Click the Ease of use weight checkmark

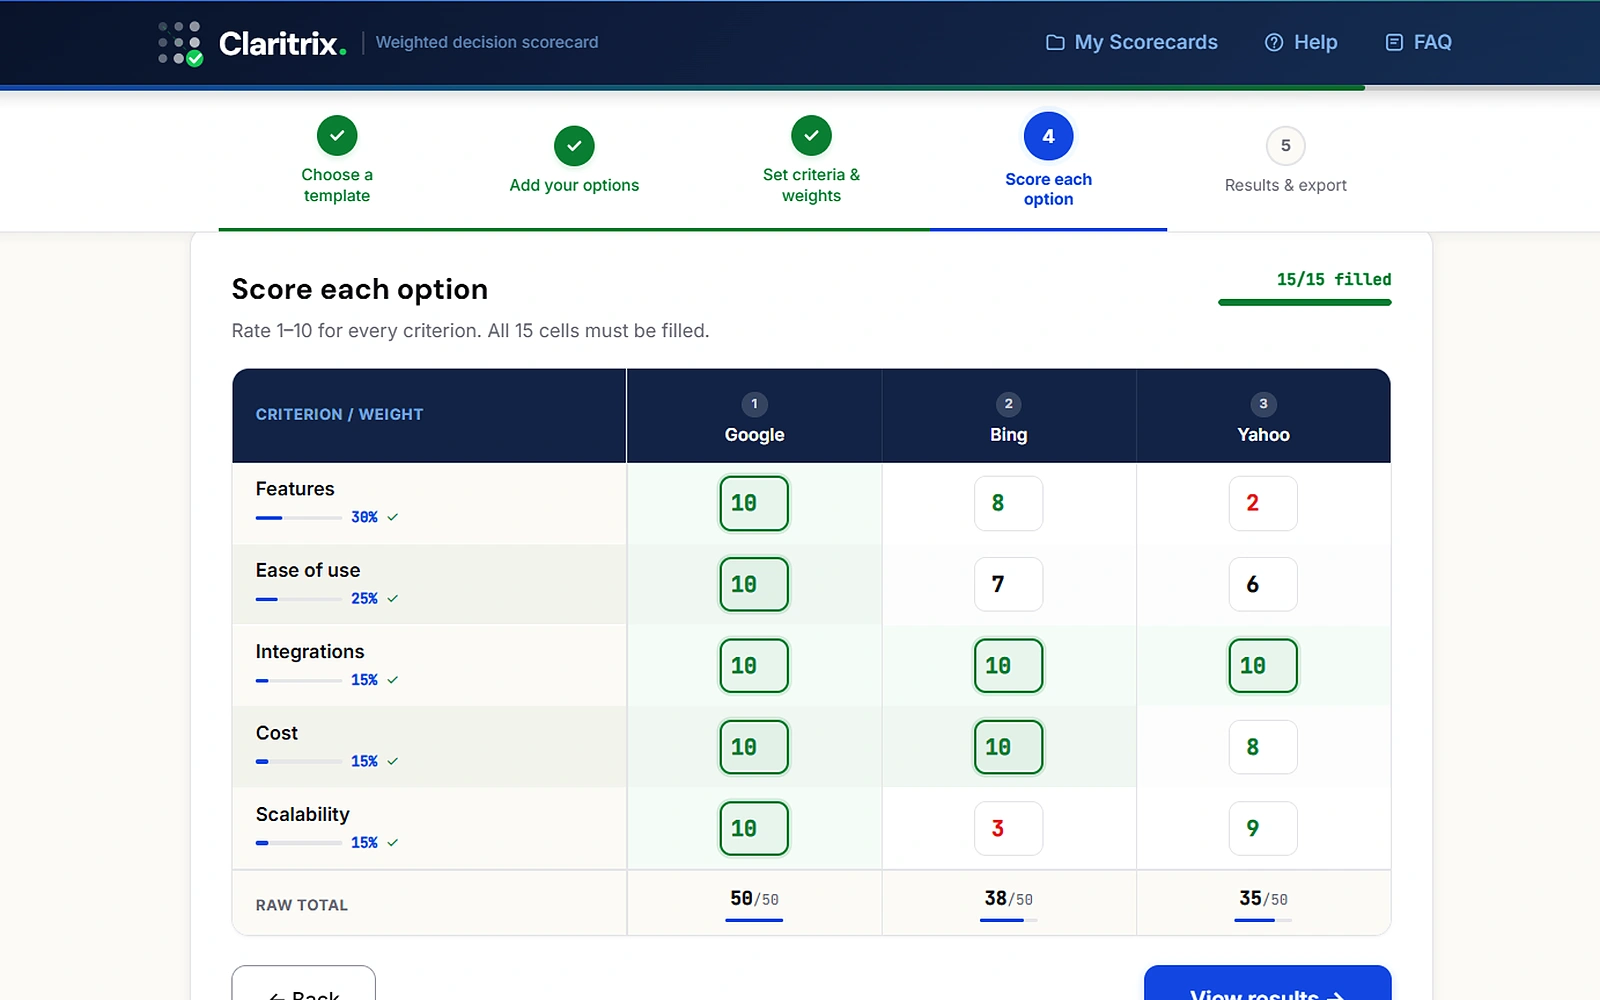pyautogui.click(x=393, y=598)
